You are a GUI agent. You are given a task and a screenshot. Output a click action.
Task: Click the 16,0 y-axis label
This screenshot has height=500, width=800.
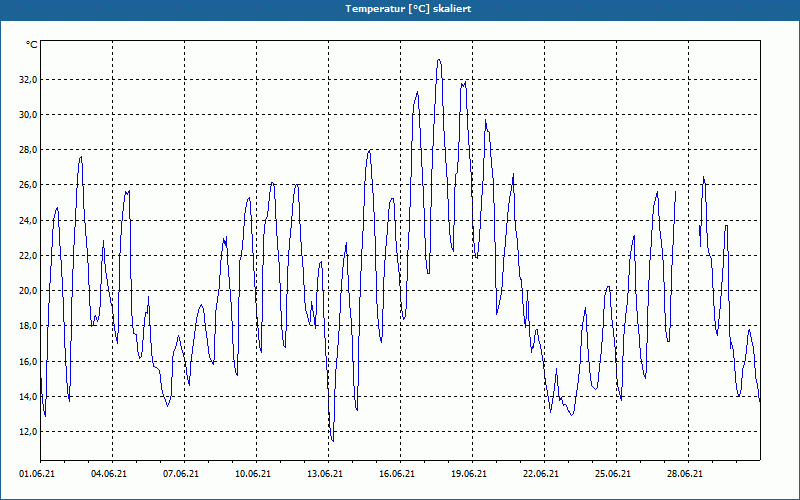pos(28,362)
